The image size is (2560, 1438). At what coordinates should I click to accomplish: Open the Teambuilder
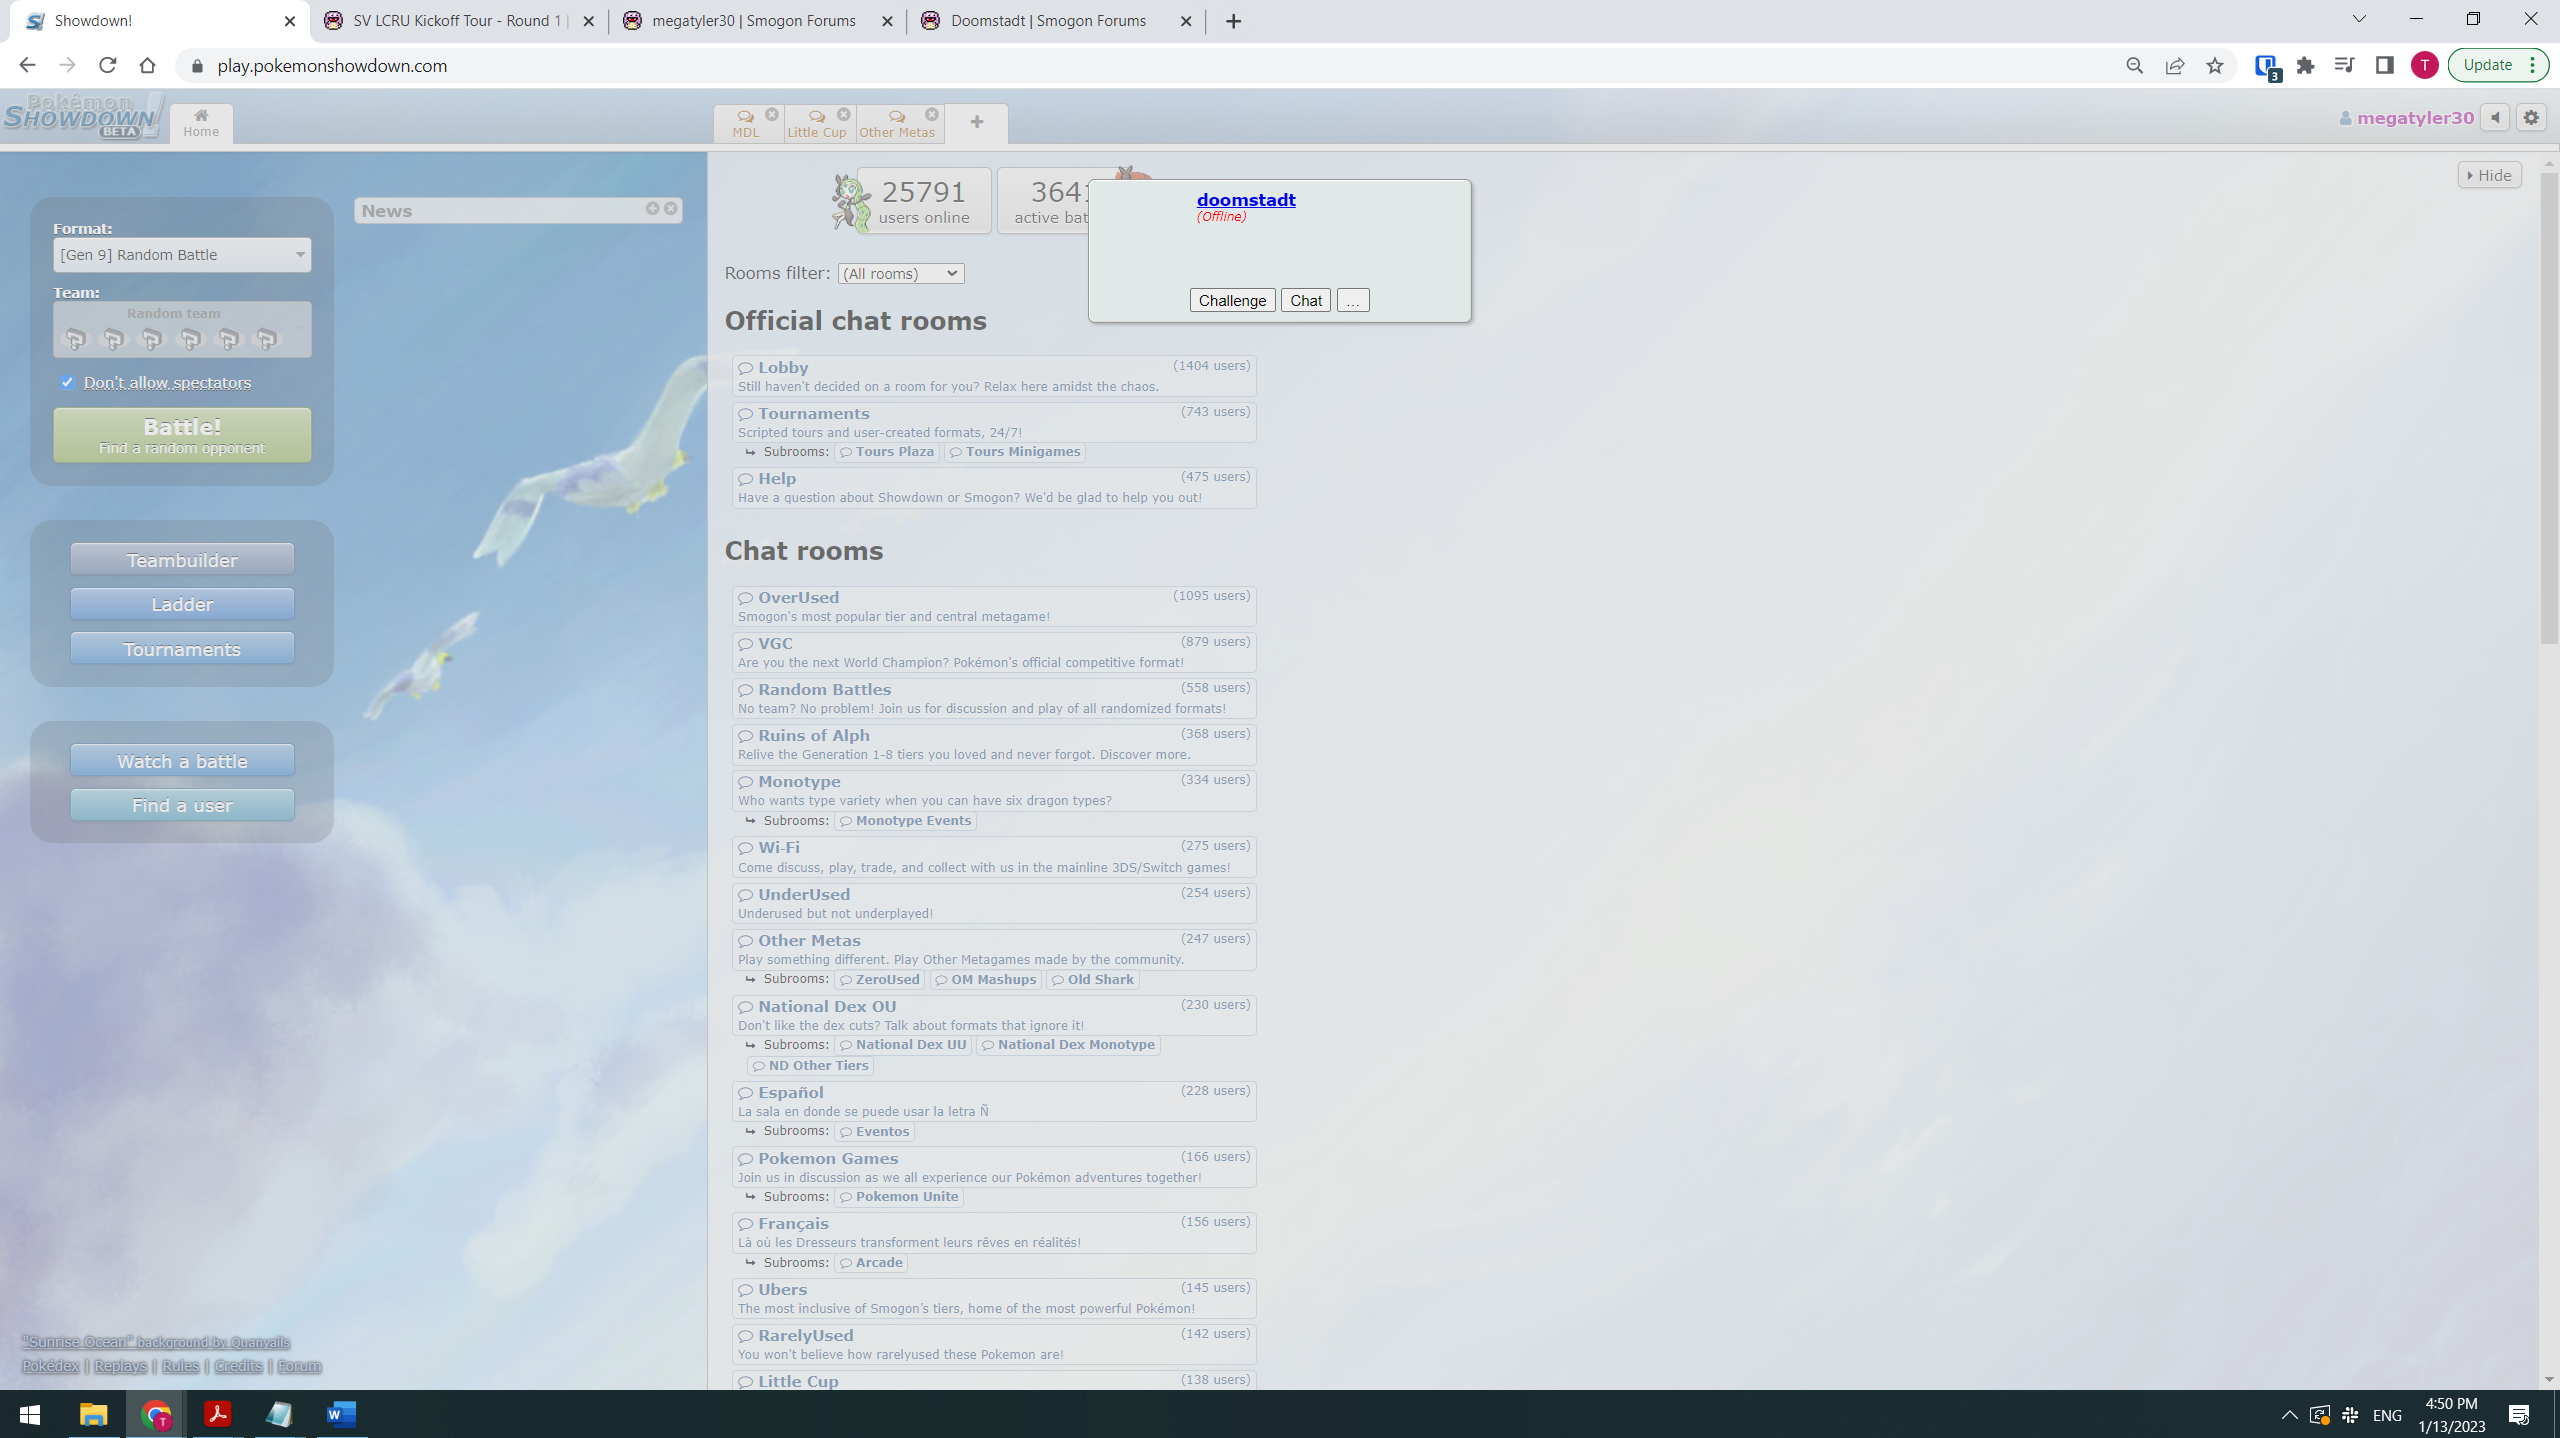pos(182,560)
